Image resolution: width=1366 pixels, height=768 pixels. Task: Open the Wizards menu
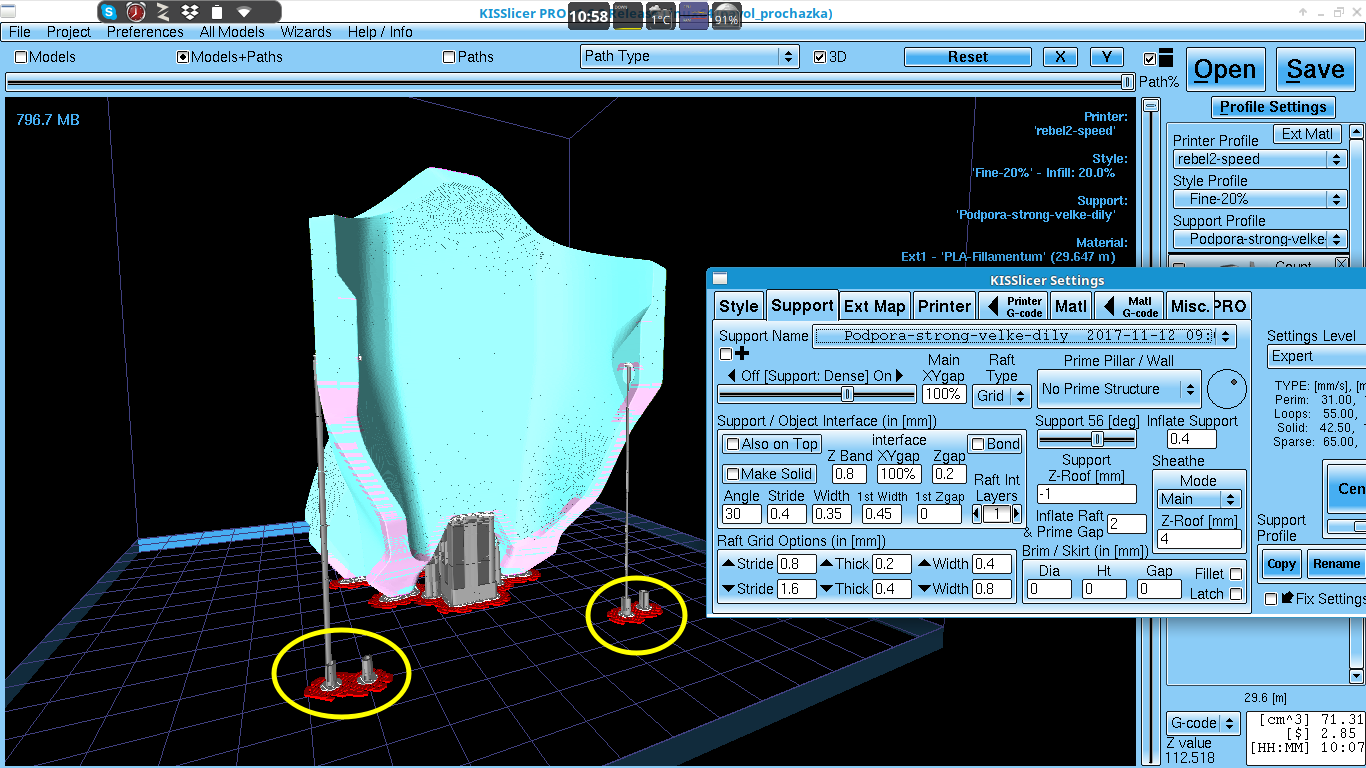tap(306, 32)
